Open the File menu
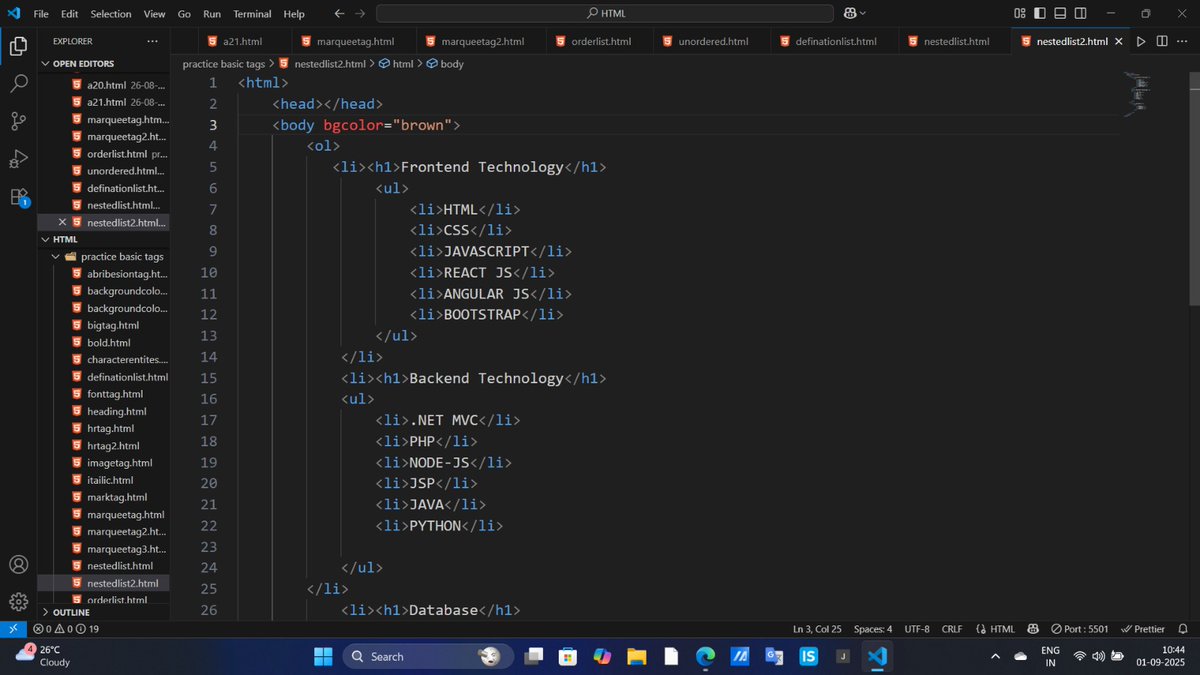 (x=41, y=14)
